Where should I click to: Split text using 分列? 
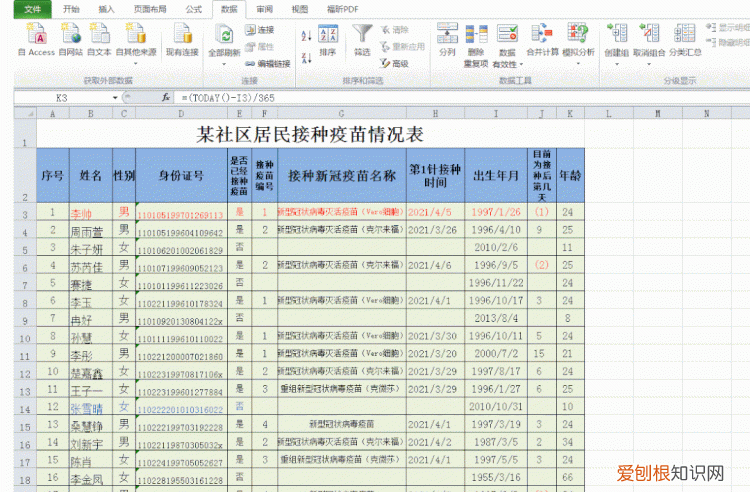pos(447,40)
